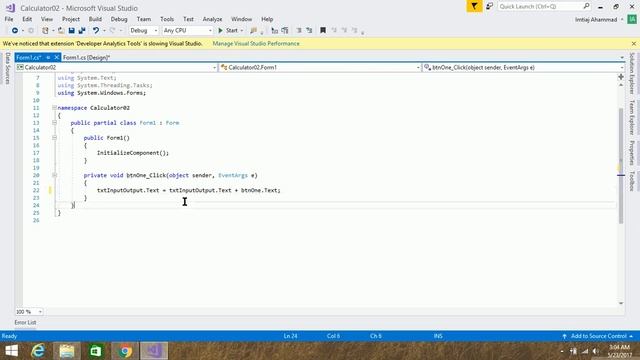
Task: Open the File menu
Action: (9, 19)
